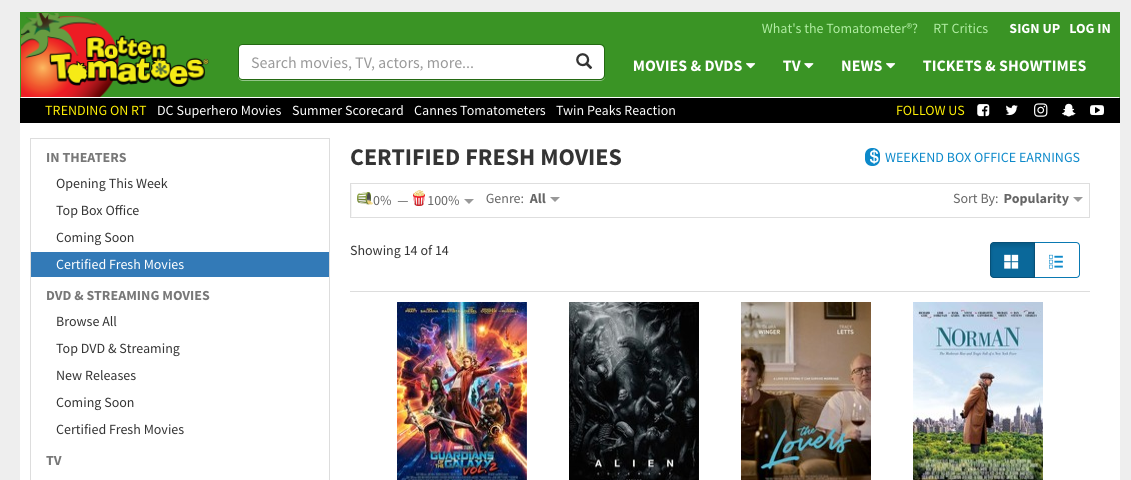
Task: Open Weekend Box Office Earnings link
Action: tap(982, 157)
